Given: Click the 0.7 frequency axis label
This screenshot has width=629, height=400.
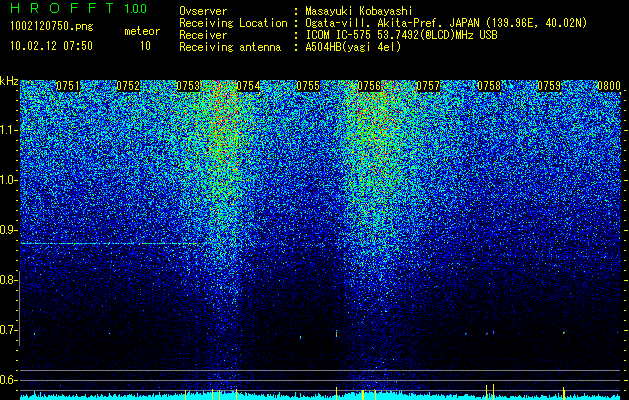Looking at the screenshot, I should tap(8, 330).
